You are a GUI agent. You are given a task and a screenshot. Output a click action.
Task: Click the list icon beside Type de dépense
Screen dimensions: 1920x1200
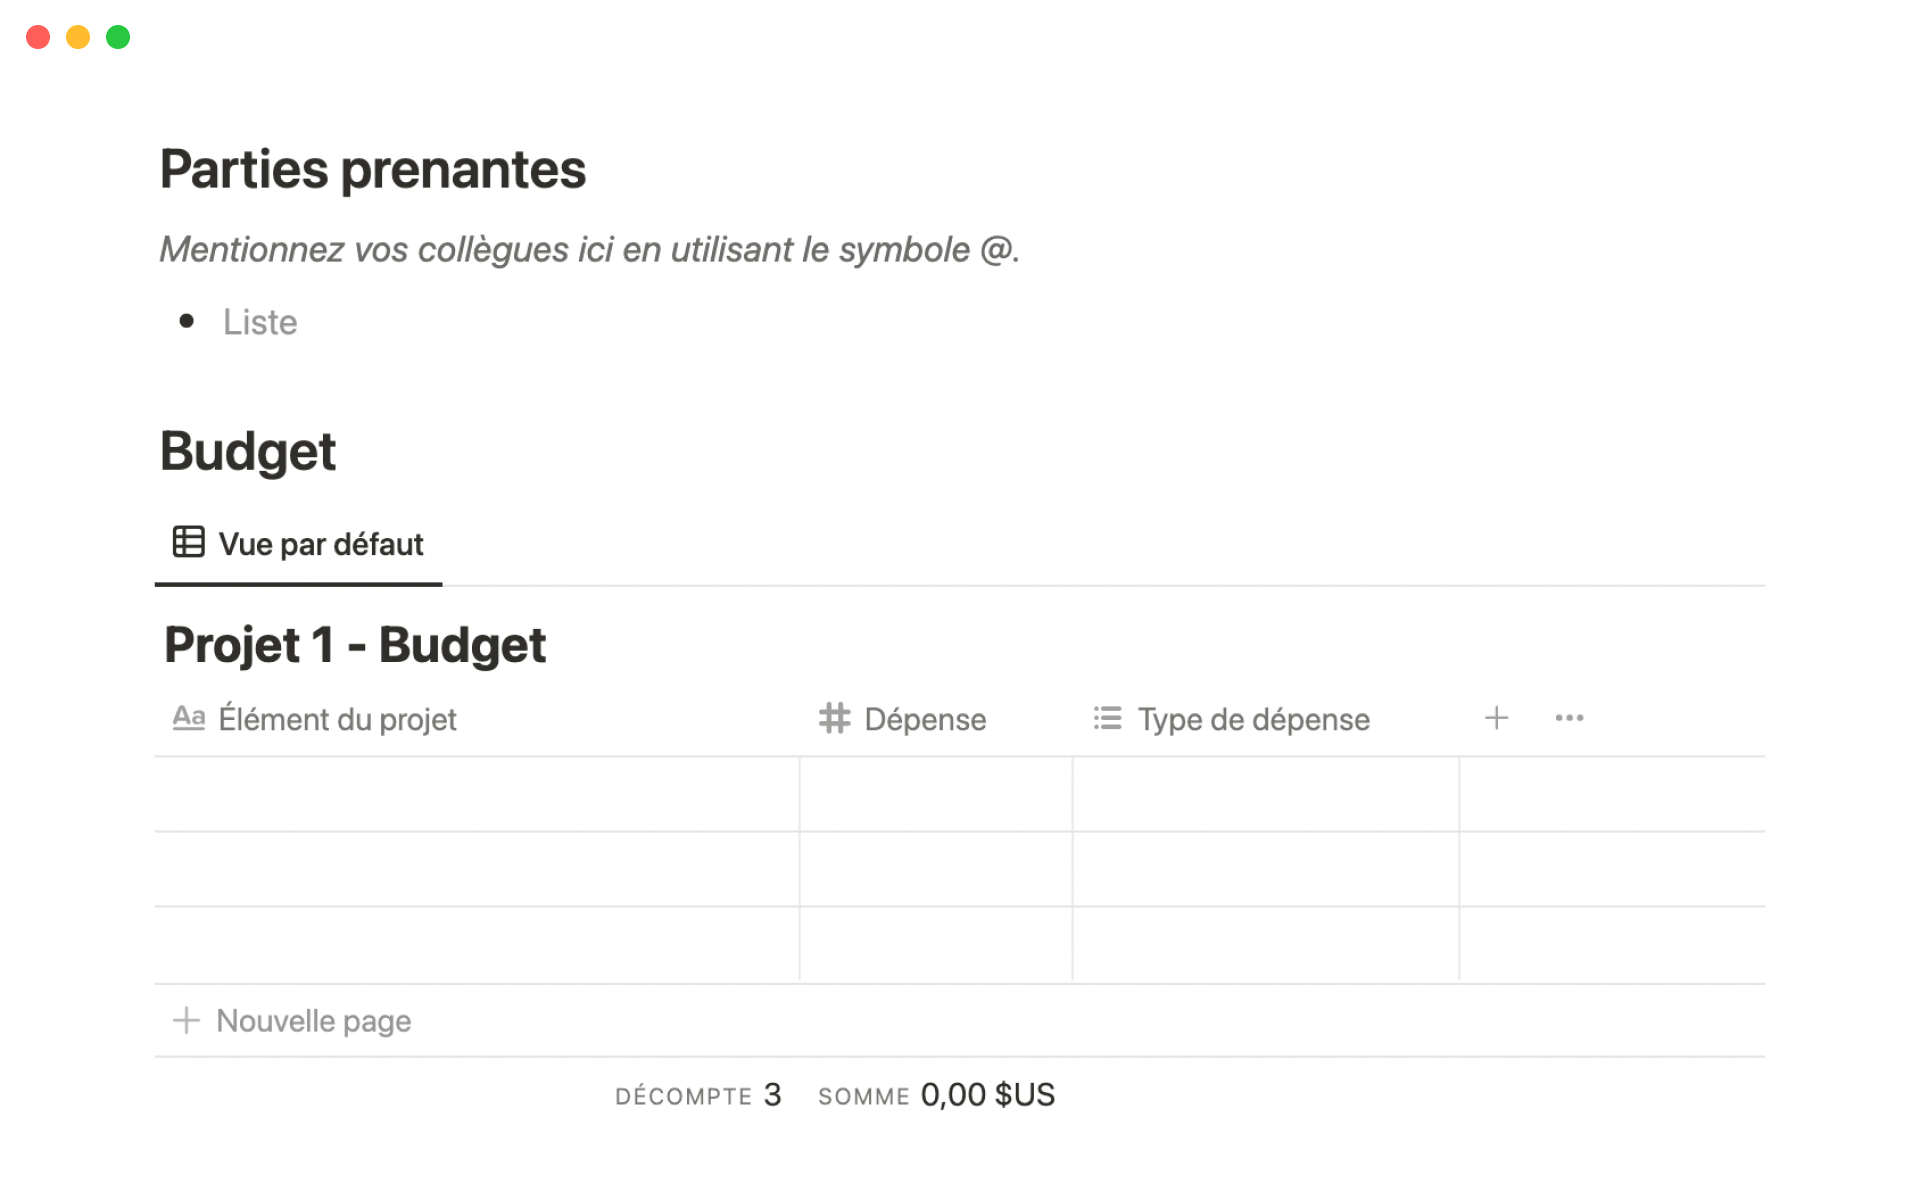1107,718
